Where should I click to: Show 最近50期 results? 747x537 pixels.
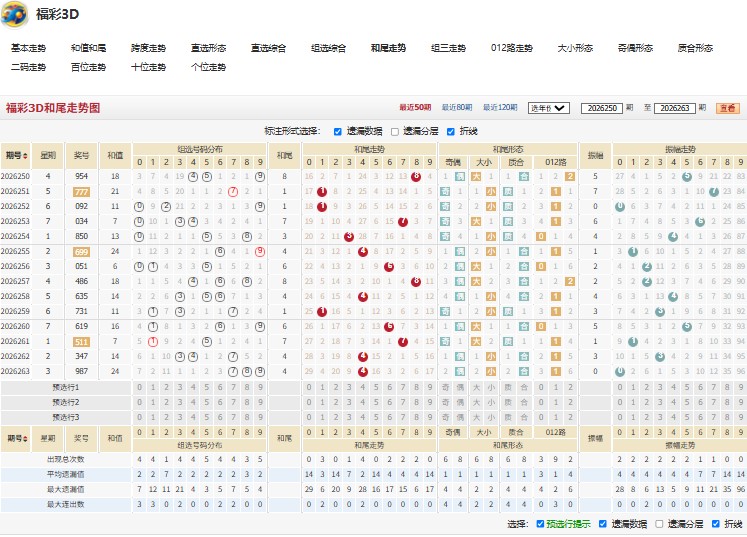[415, 108]
